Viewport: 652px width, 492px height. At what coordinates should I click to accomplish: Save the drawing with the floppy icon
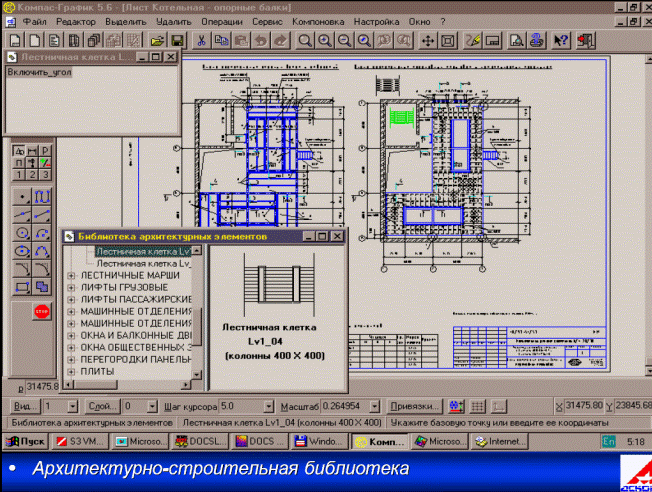click(x=178, y=40)
